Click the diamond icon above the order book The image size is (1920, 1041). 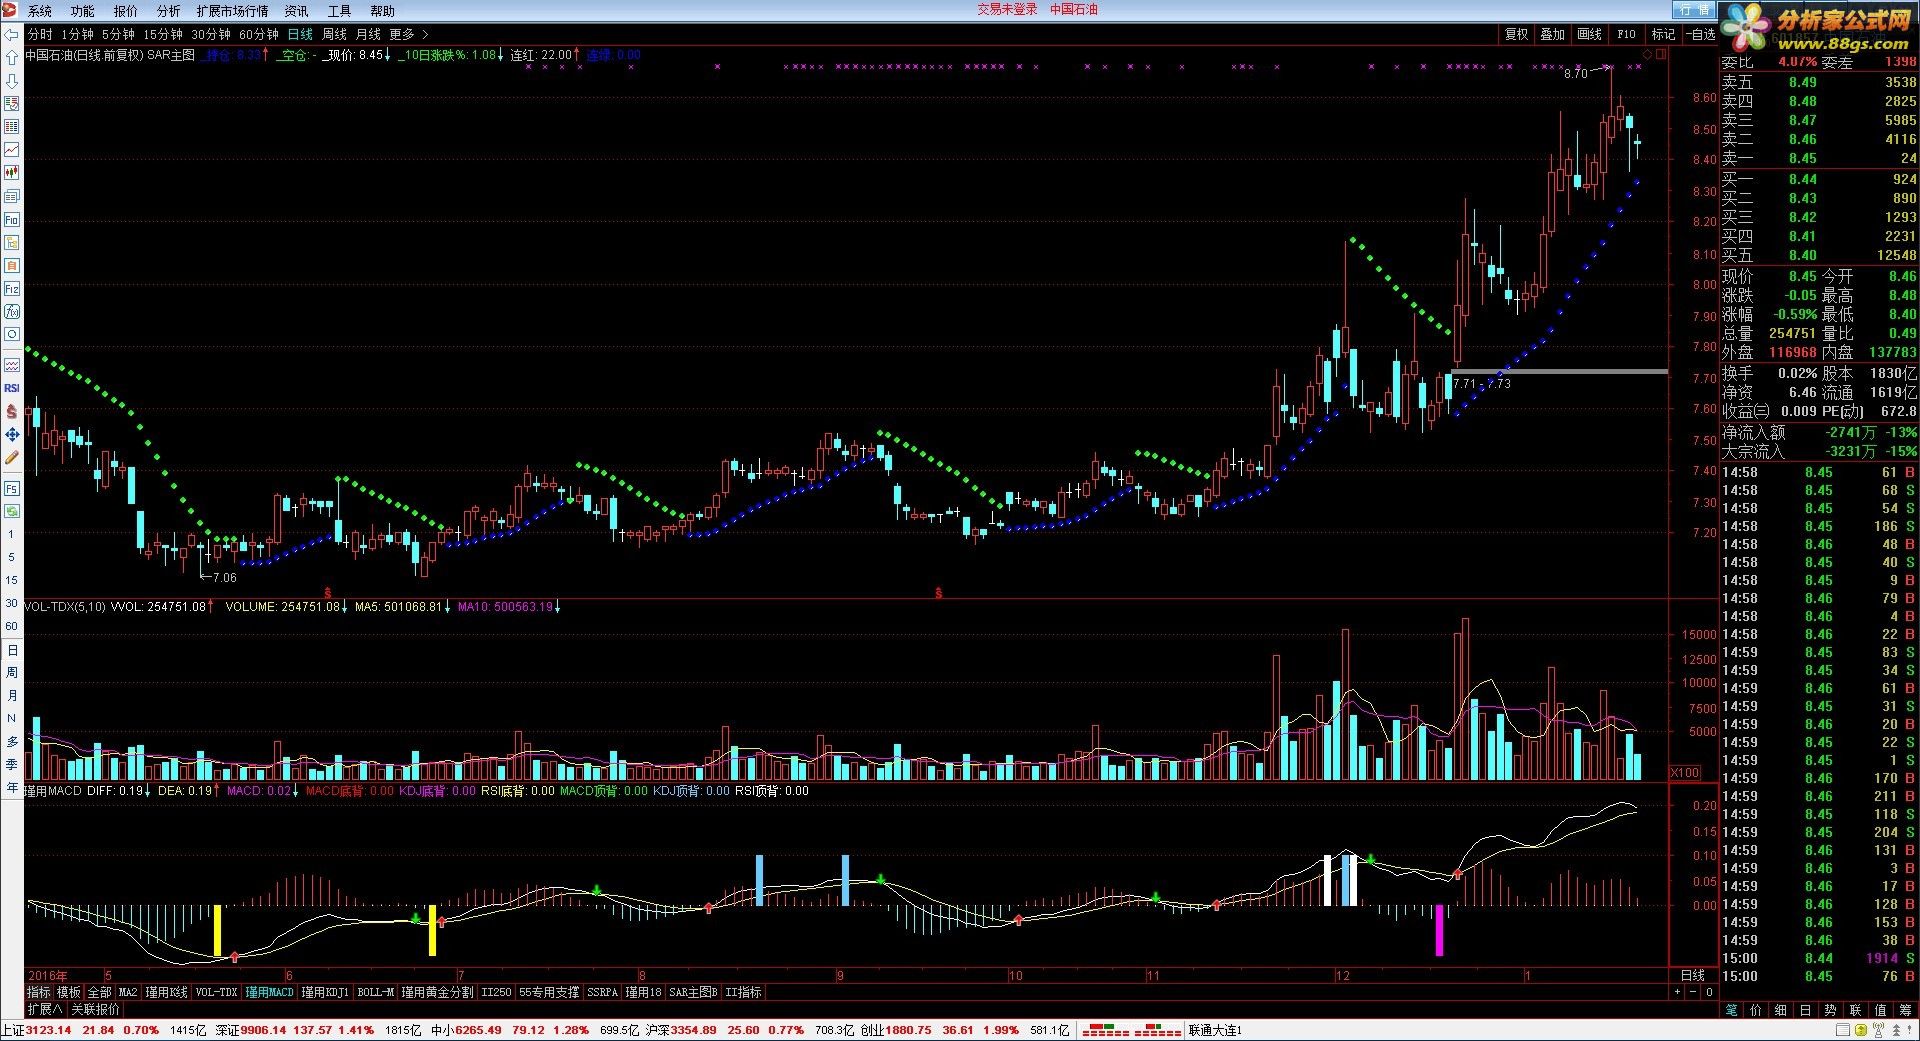coord(1647,54)
